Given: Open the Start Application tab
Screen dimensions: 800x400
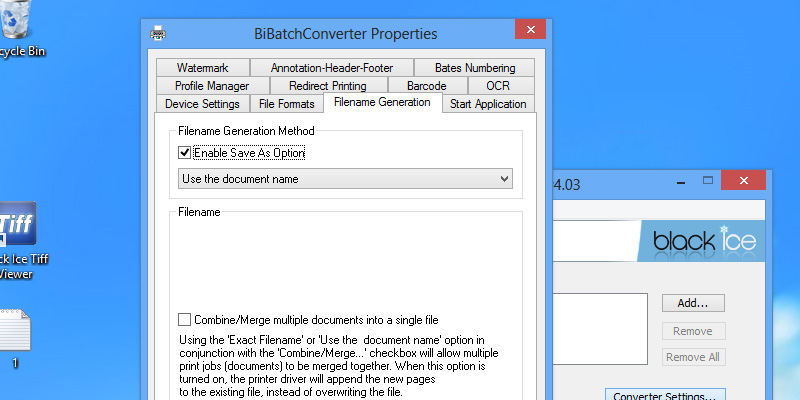Looking at the screenshot, I should (487, 104).
